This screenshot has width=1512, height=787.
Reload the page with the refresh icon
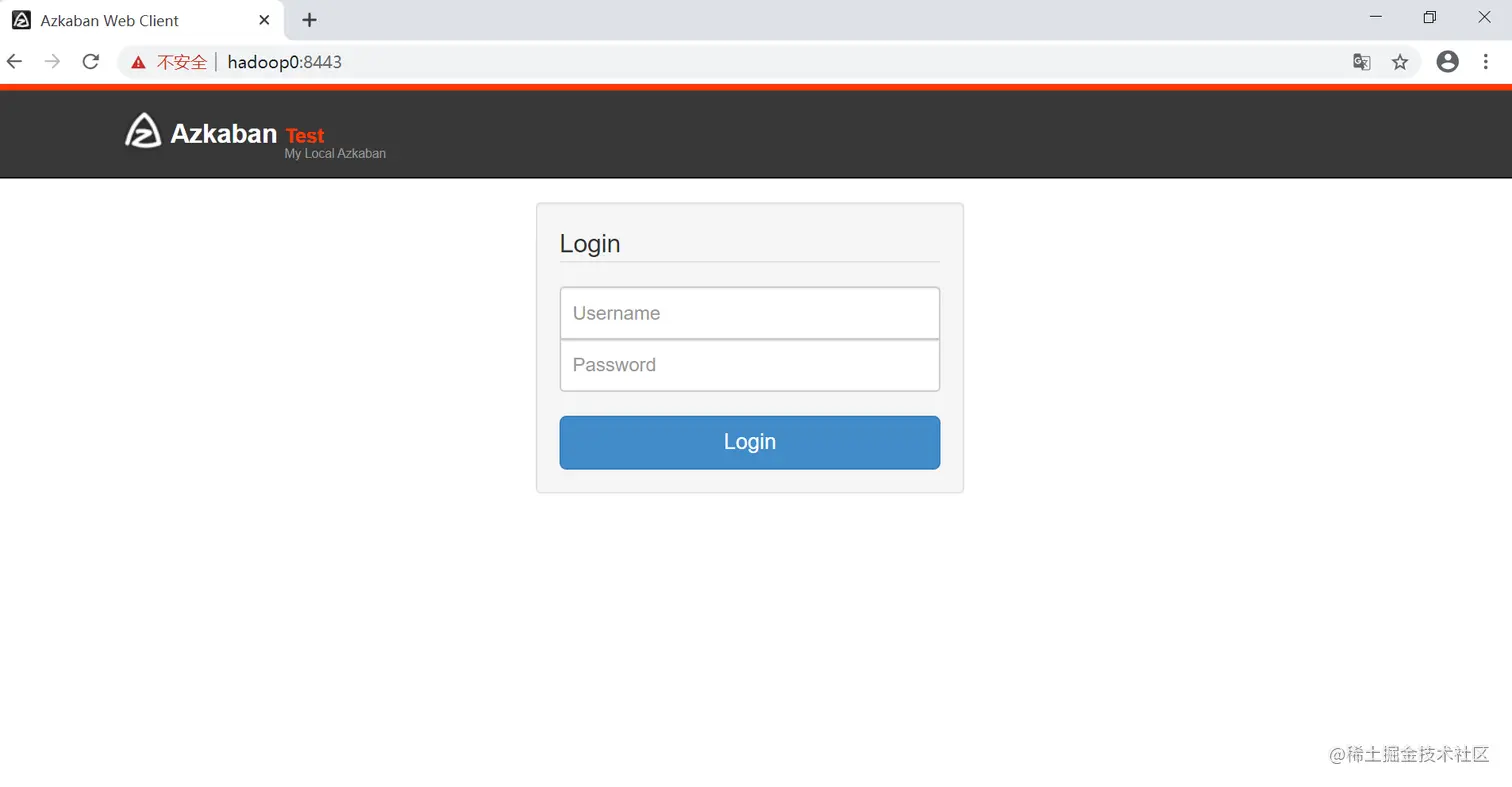pyautogui.click(x=91, y=62)
